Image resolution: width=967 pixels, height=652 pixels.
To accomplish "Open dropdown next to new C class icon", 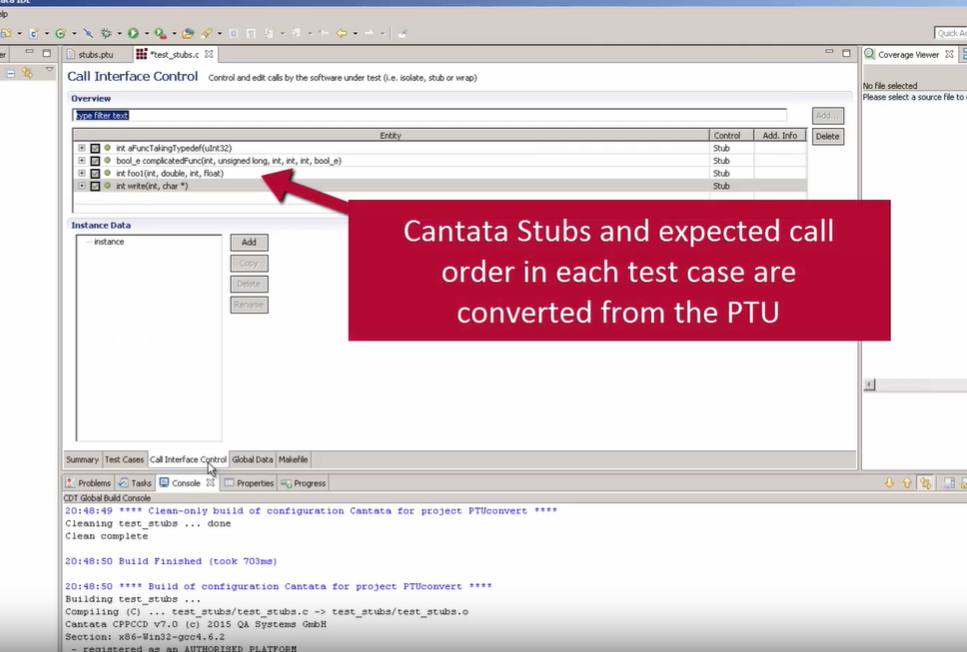I will point(74,34).
